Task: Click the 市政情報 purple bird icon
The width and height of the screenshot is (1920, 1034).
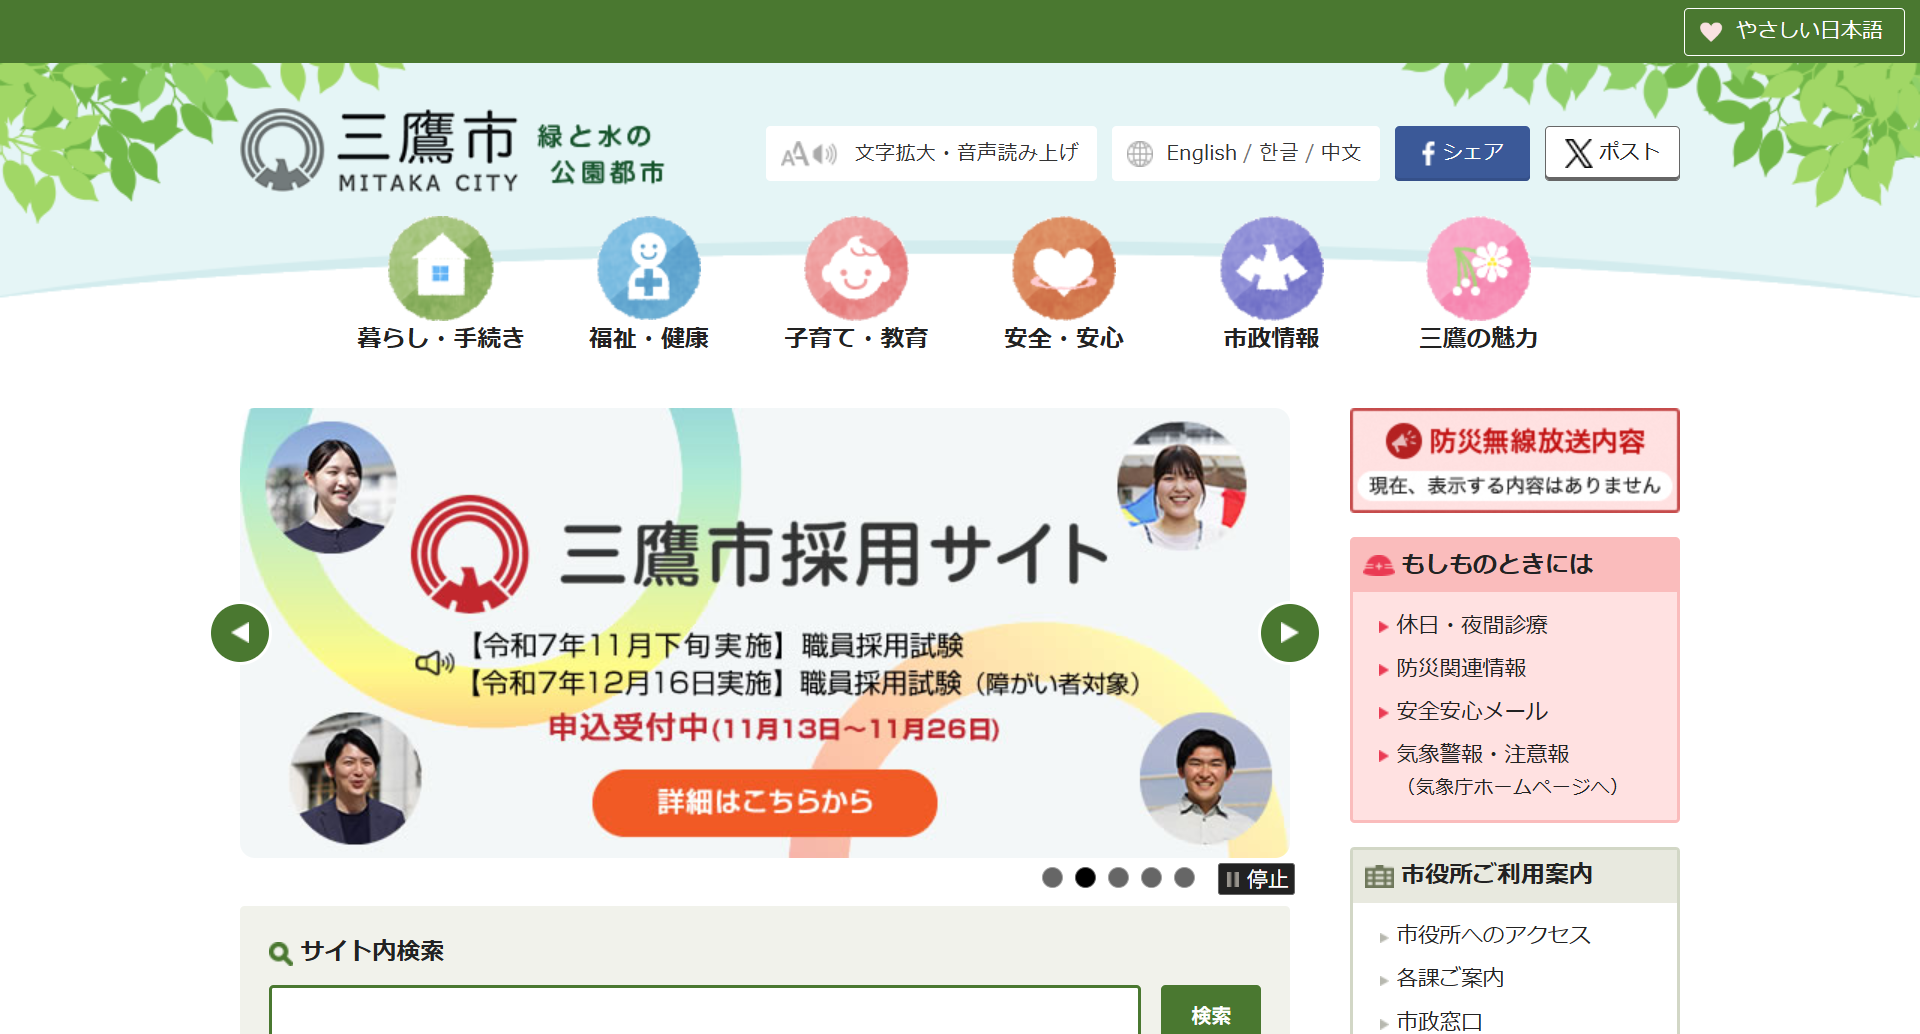Action: (x=1271, y=269)
